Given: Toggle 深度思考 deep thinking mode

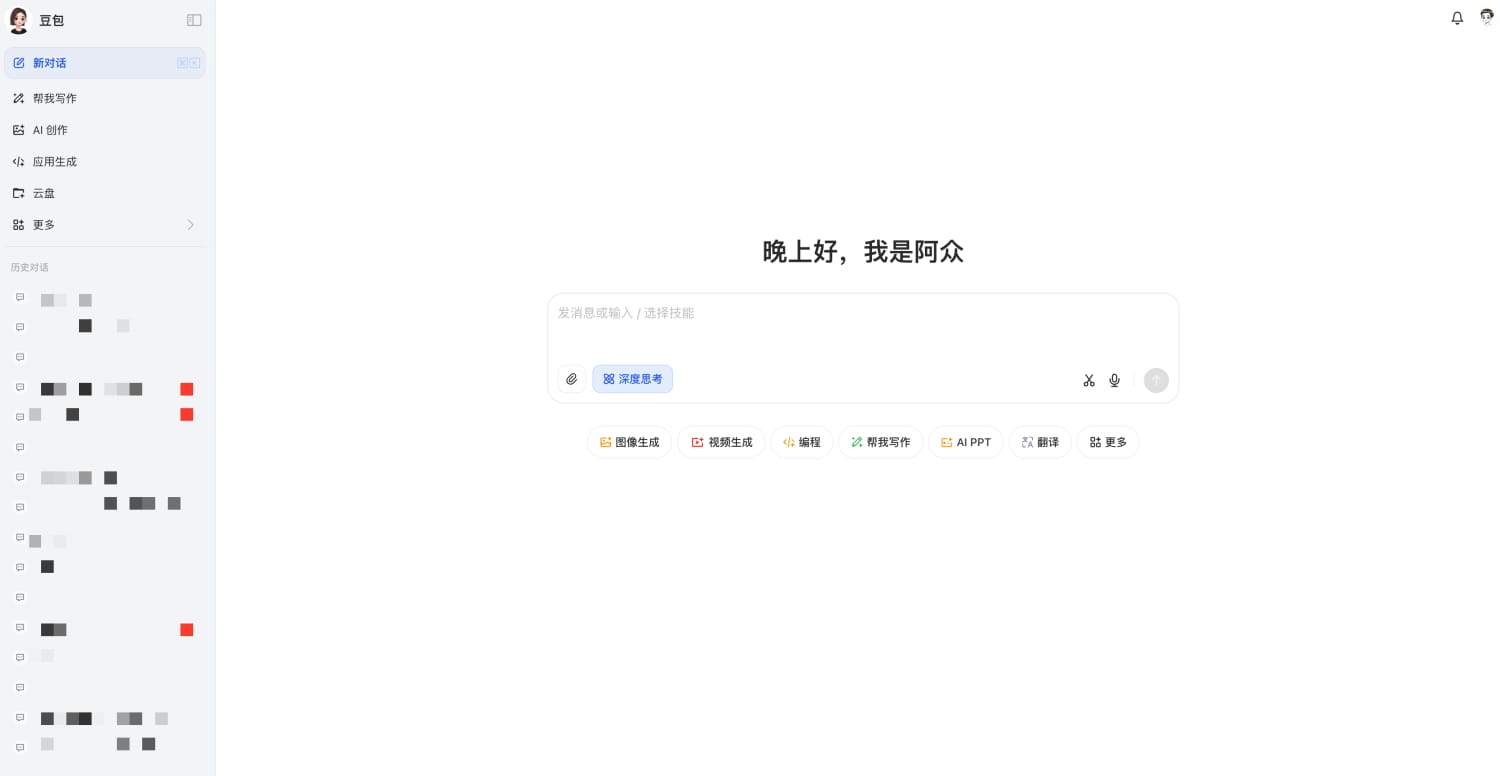Looking at the screenshot, I should click(632, 379).
